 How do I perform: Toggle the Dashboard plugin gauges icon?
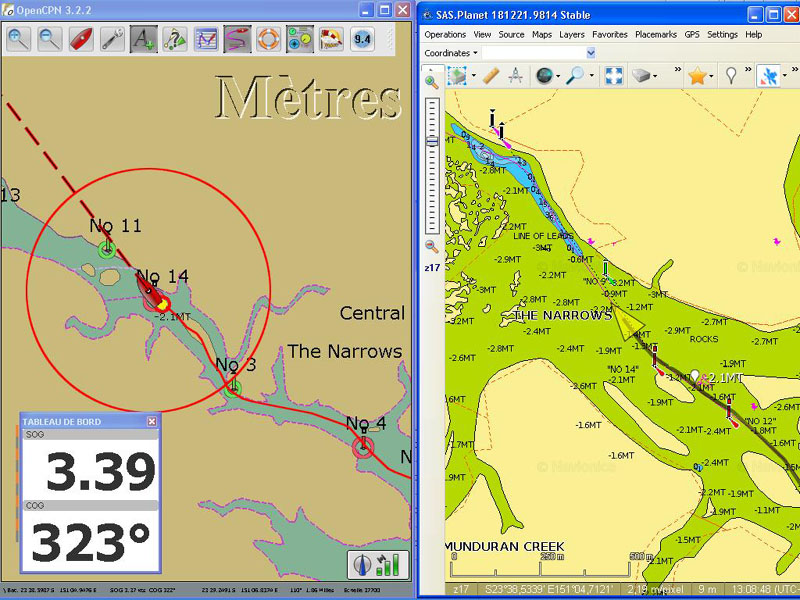(299, 39)
